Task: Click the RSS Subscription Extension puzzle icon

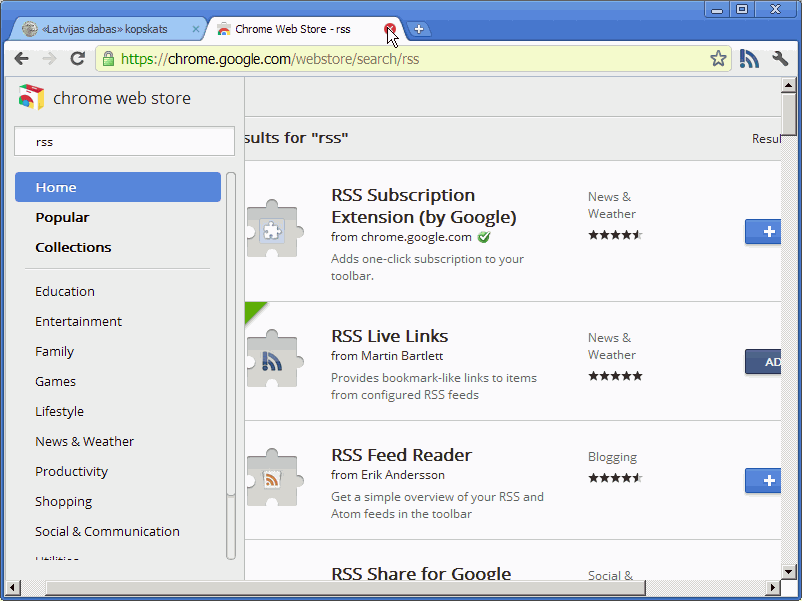Action: pyautogui.click(x=273, y=229)
